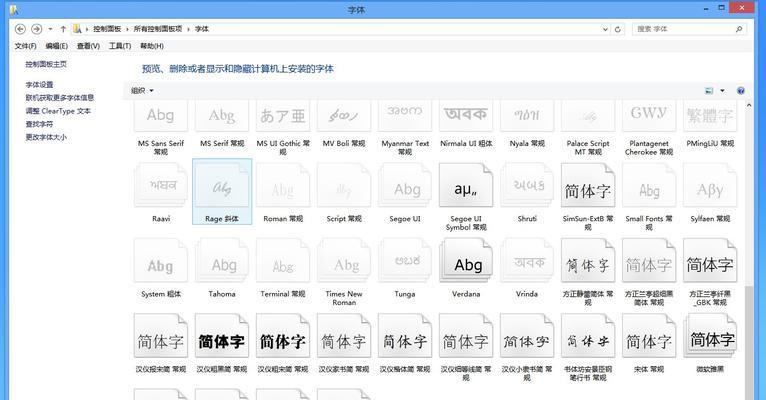This screenshot has height=400, width=766.
Task: Select the System bold font icon
Action: tap(161, 261)
